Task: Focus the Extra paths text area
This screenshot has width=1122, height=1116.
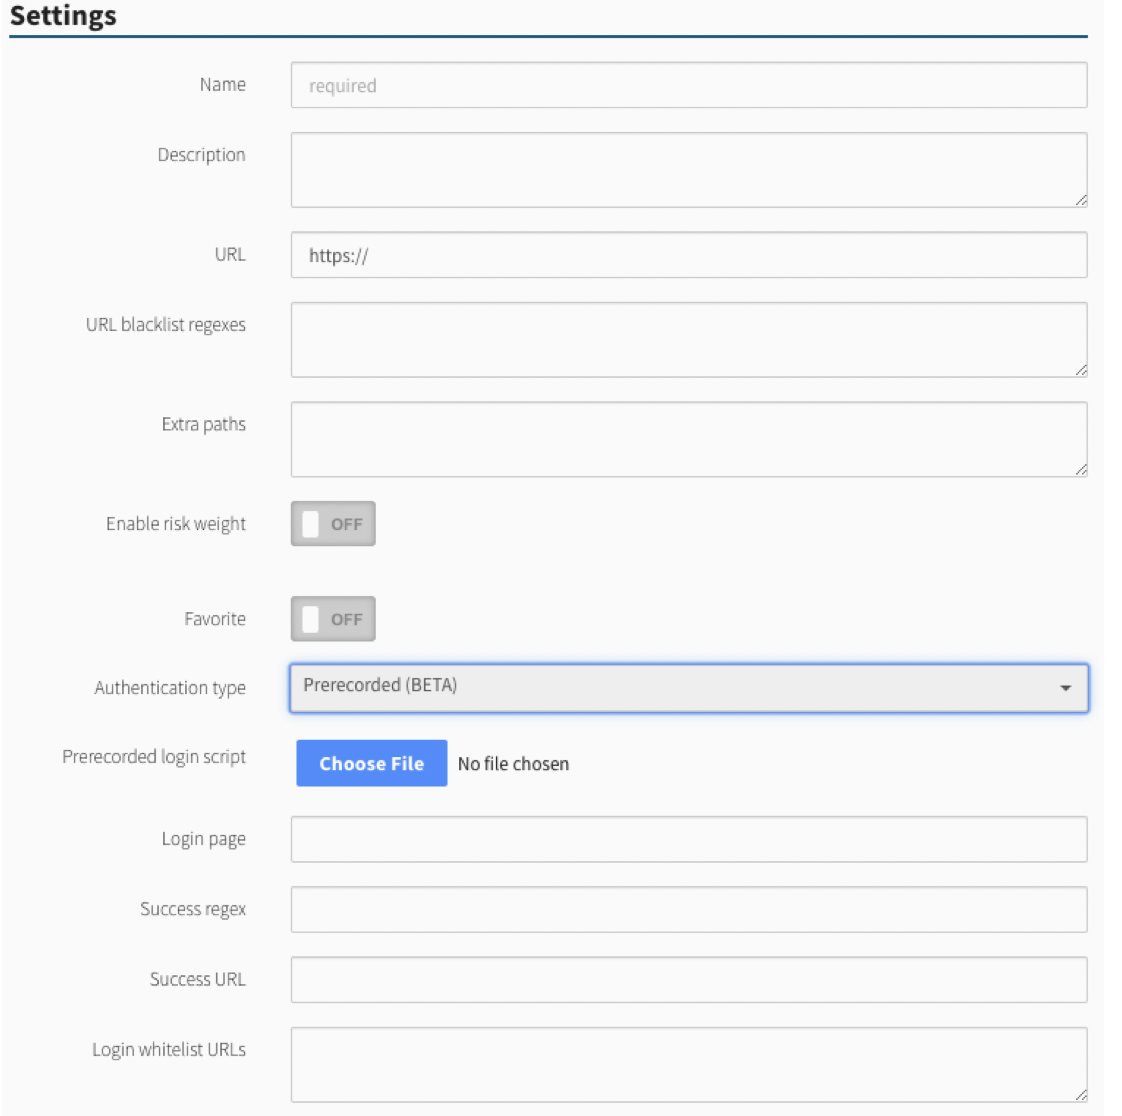Action: [x=688, y=439]
